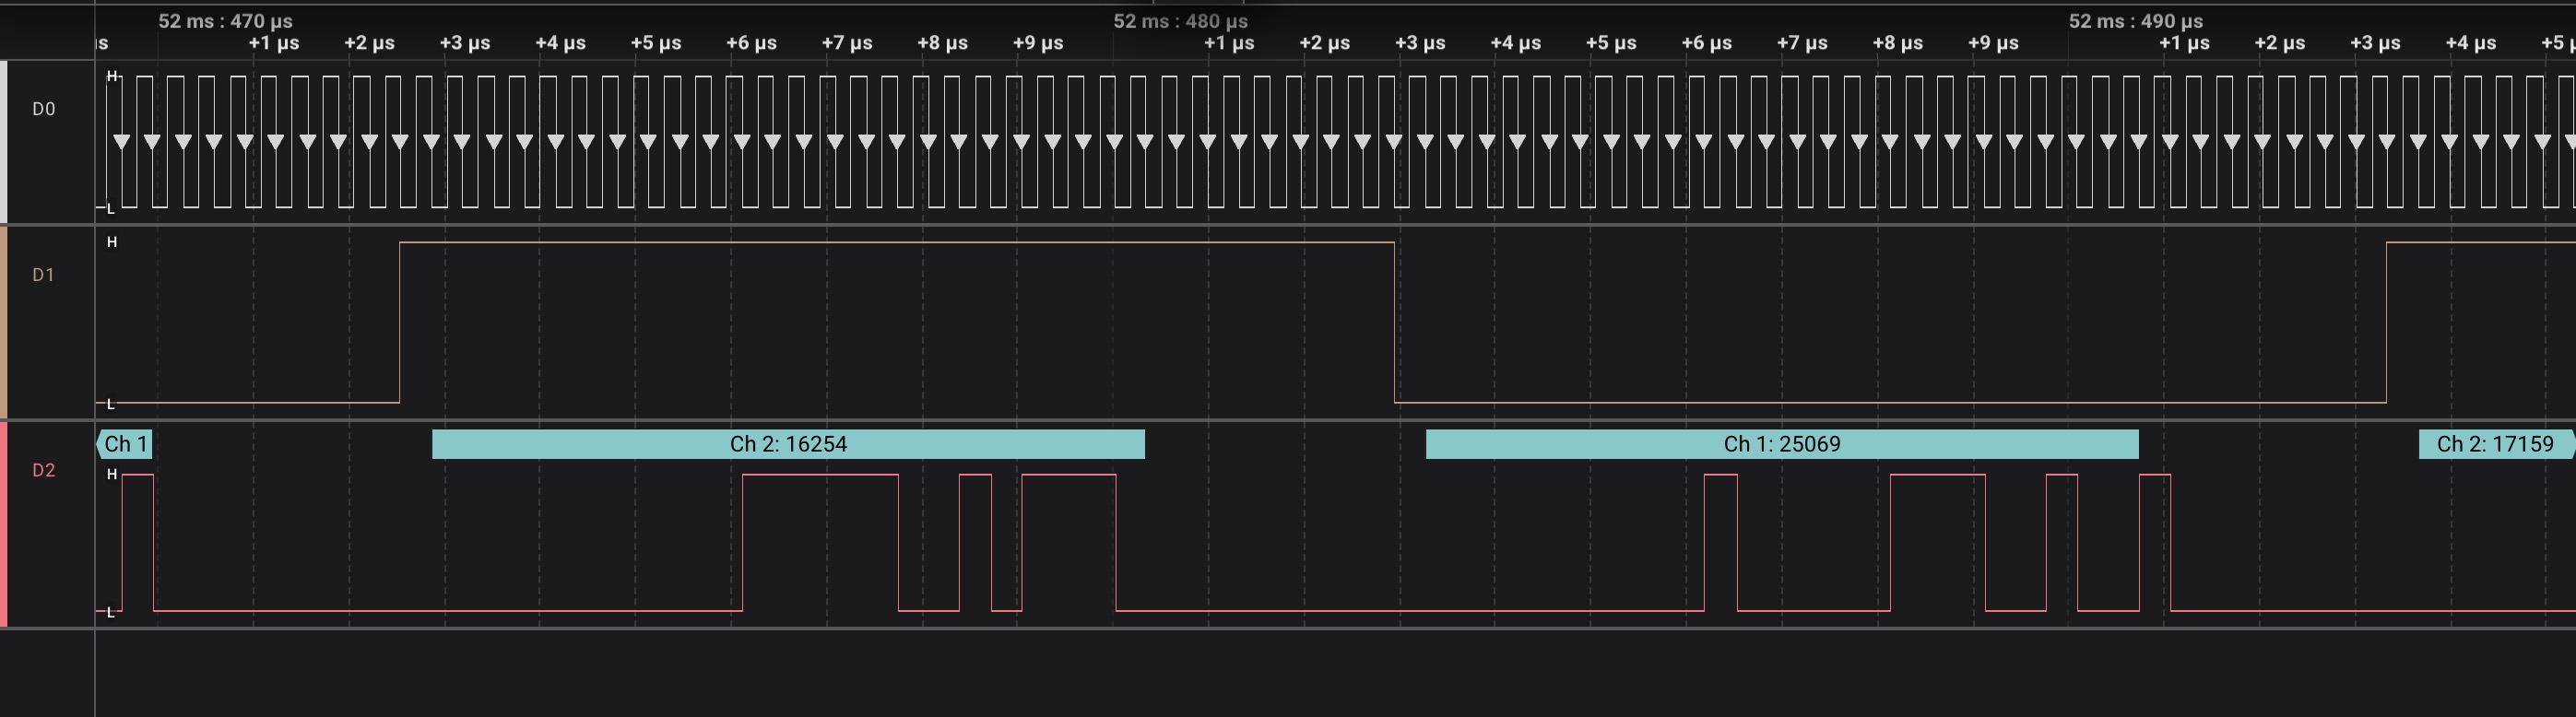Select decoded frame "Ch 2: 16254"
This screenshot has width=2576, height=717.
pos(788,444)
